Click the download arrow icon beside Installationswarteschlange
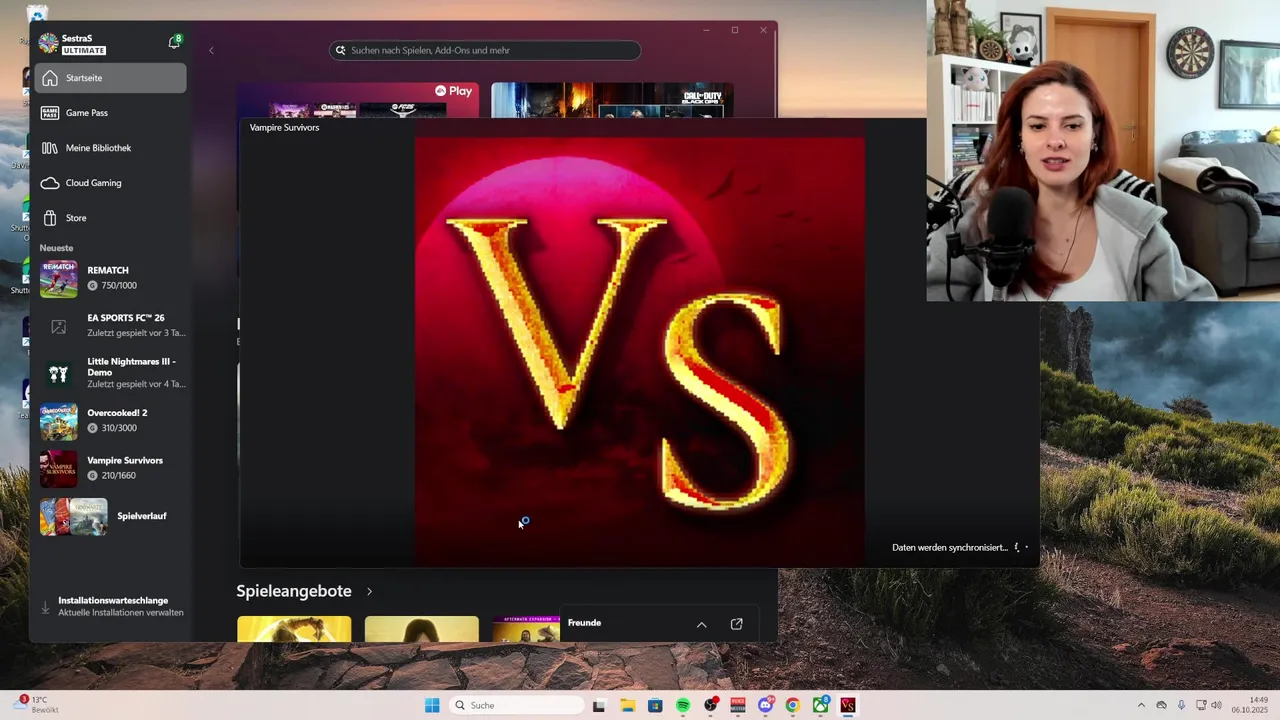This screenshot has width=1280, height=720. point(45,607)
